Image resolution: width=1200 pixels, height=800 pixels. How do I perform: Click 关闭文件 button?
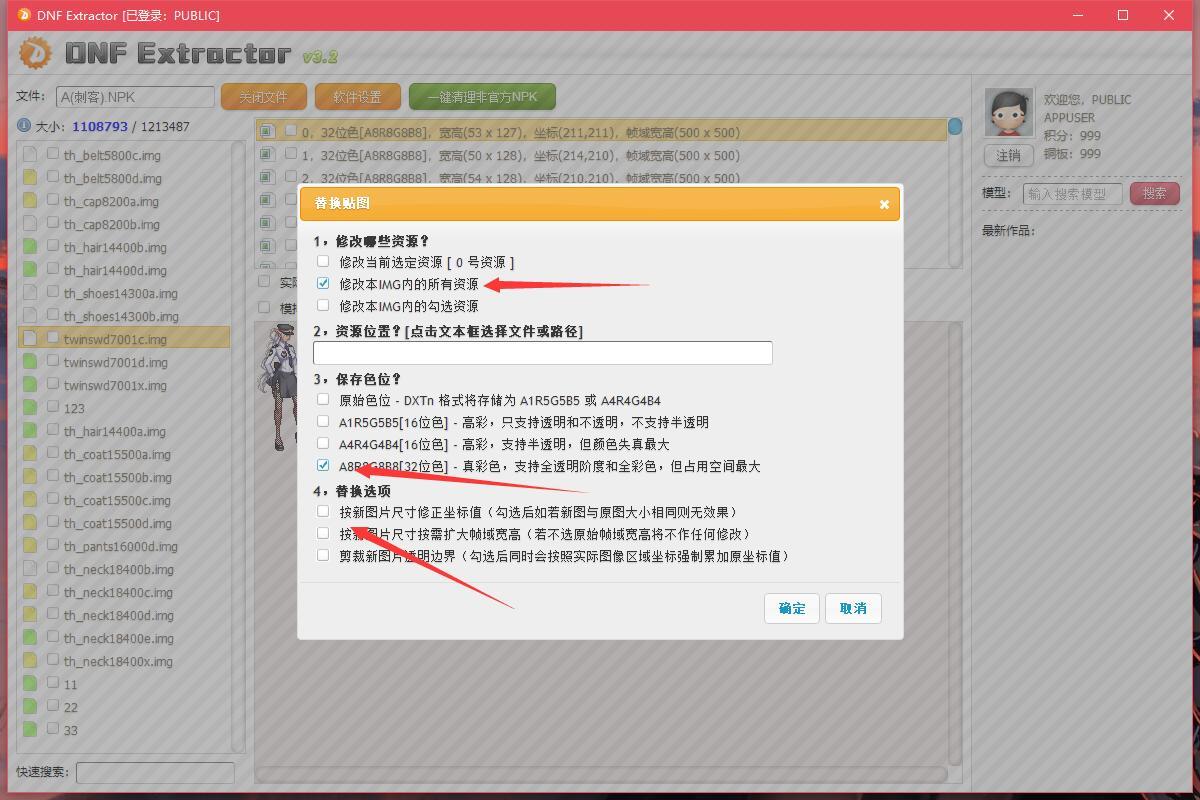coord(263,97)
